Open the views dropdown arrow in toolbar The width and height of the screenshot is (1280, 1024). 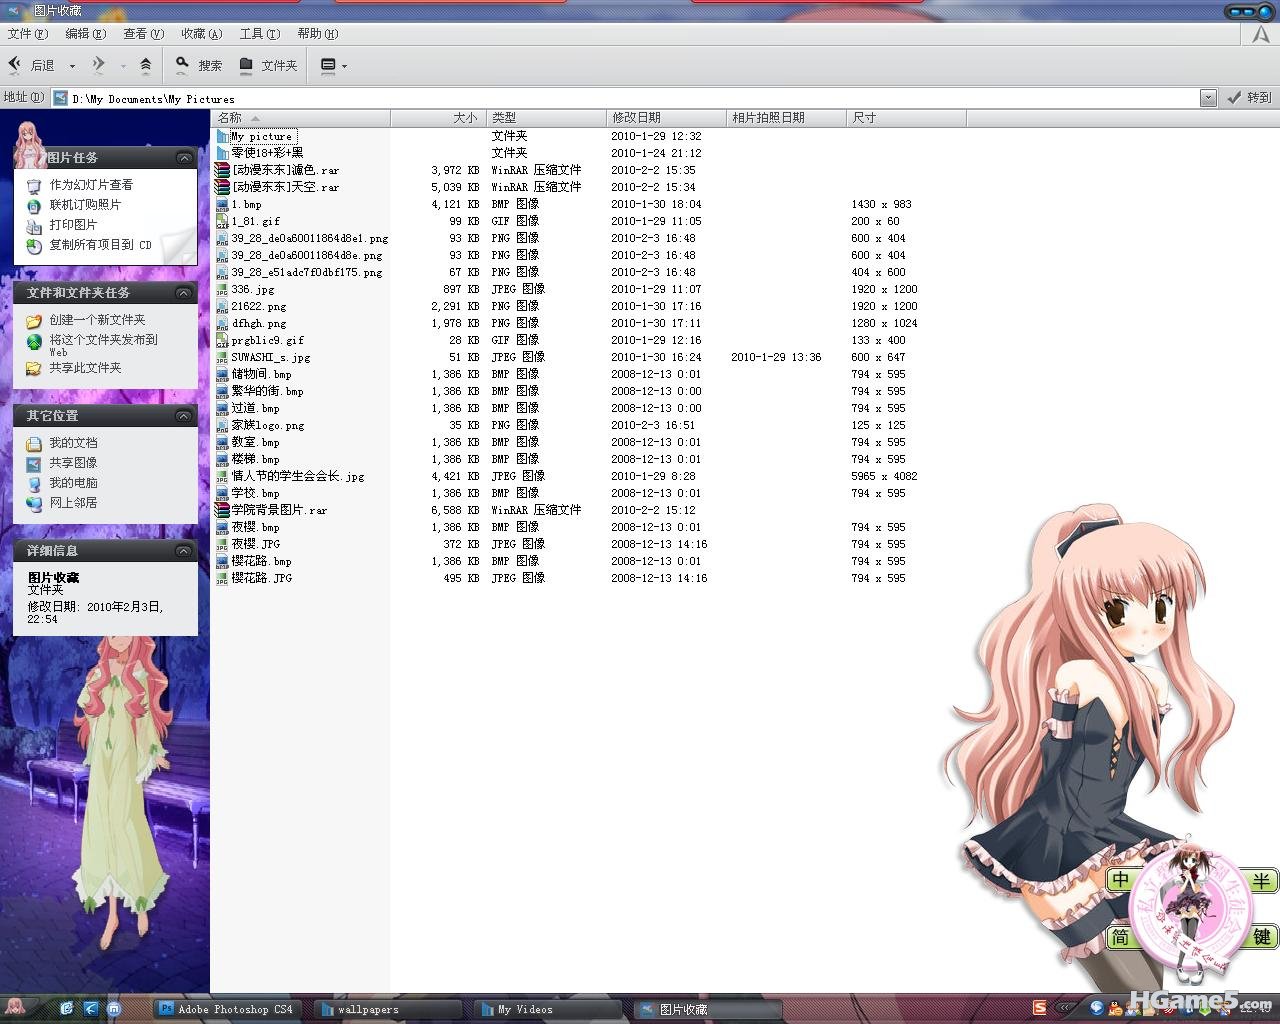pos(344,66)
